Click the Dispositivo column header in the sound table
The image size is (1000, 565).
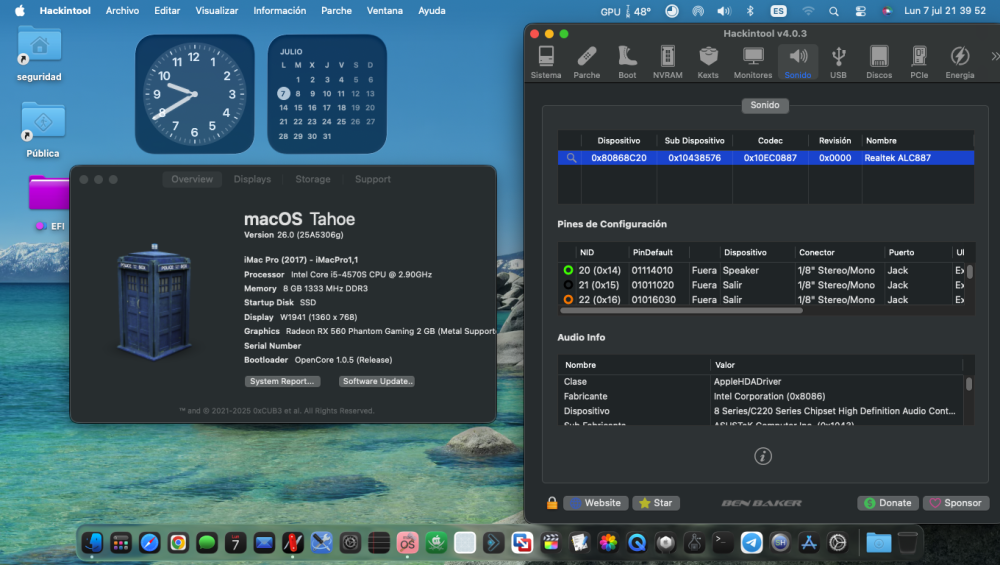(619, 141)
